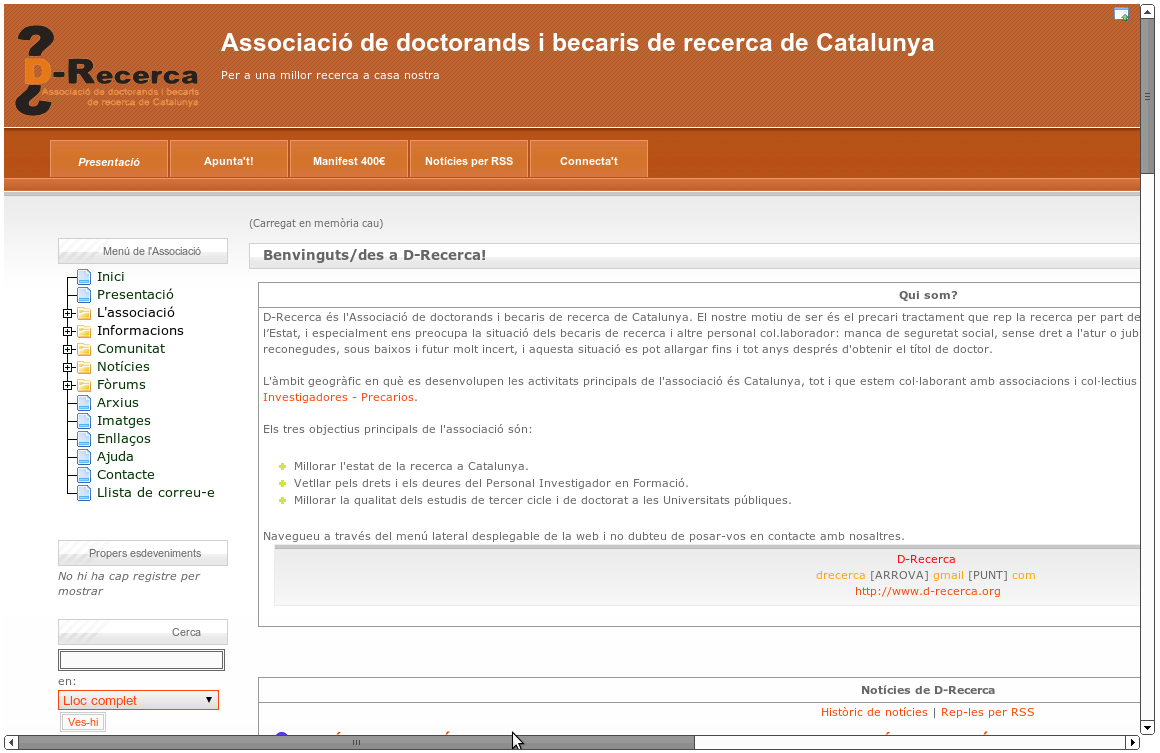Viewport: 1160px width, 753px height.
Task: Open the Lloc complet dropdown
Action: (138, 700)
